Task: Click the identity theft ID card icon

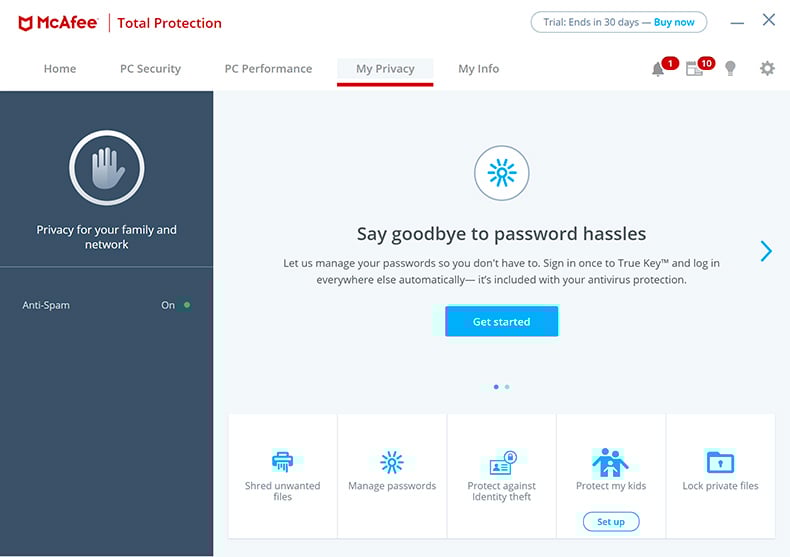Action: pyautogui.click(x=503, y=463)
